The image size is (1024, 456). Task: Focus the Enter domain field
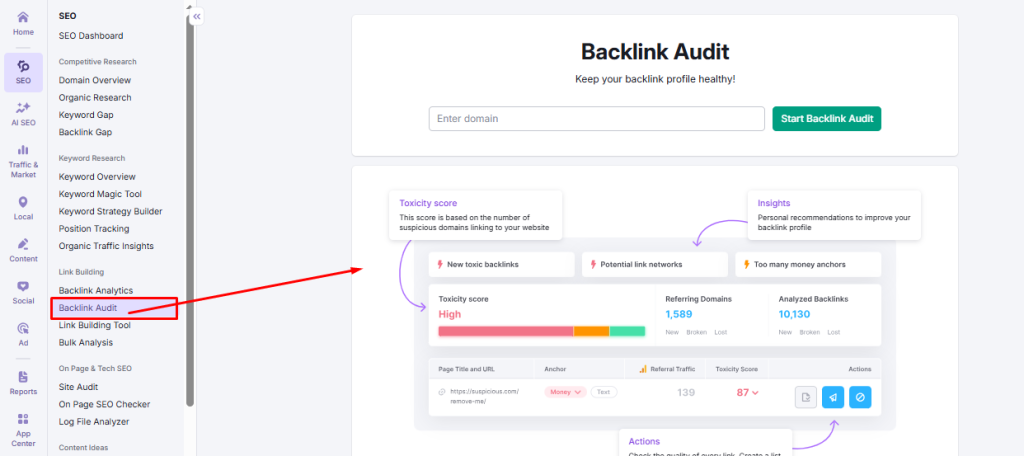click(x=596, y=119)
